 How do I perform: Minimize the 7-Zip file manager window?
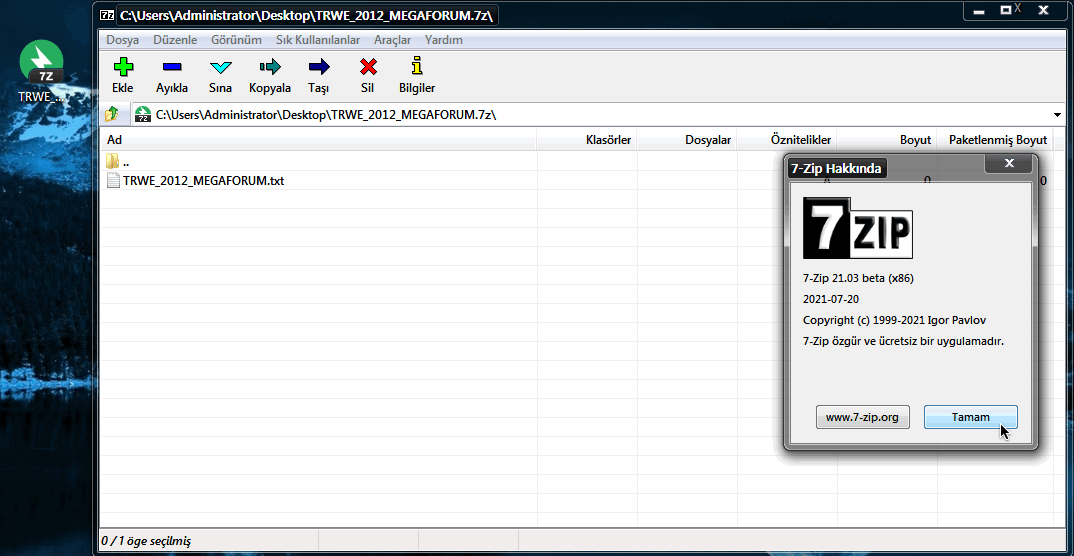(977, 10)
